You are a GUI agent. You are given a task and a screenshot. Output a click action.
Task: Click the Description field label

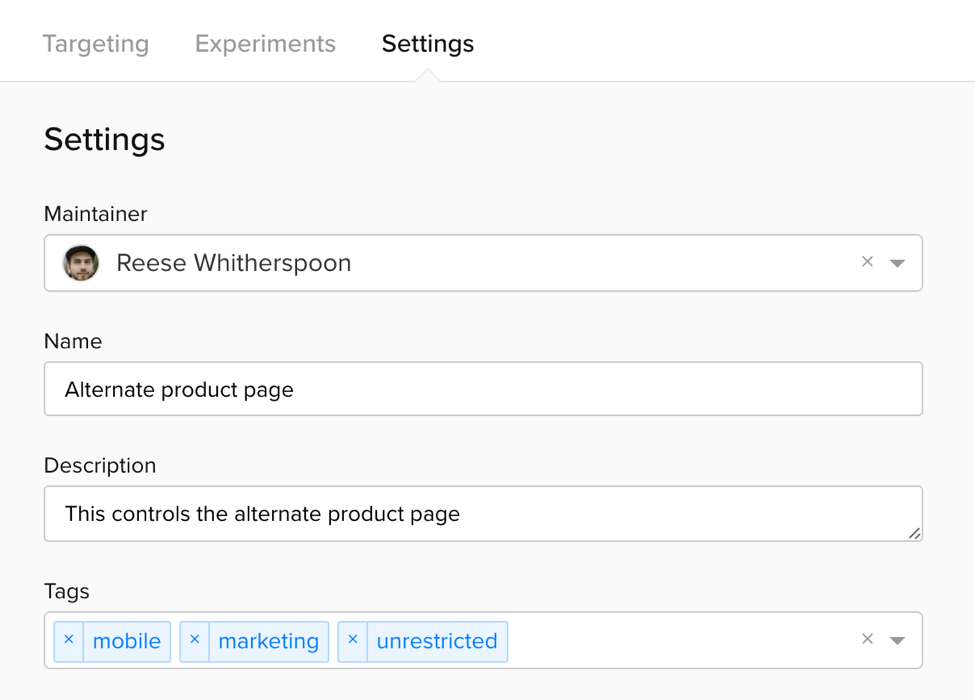100,466
